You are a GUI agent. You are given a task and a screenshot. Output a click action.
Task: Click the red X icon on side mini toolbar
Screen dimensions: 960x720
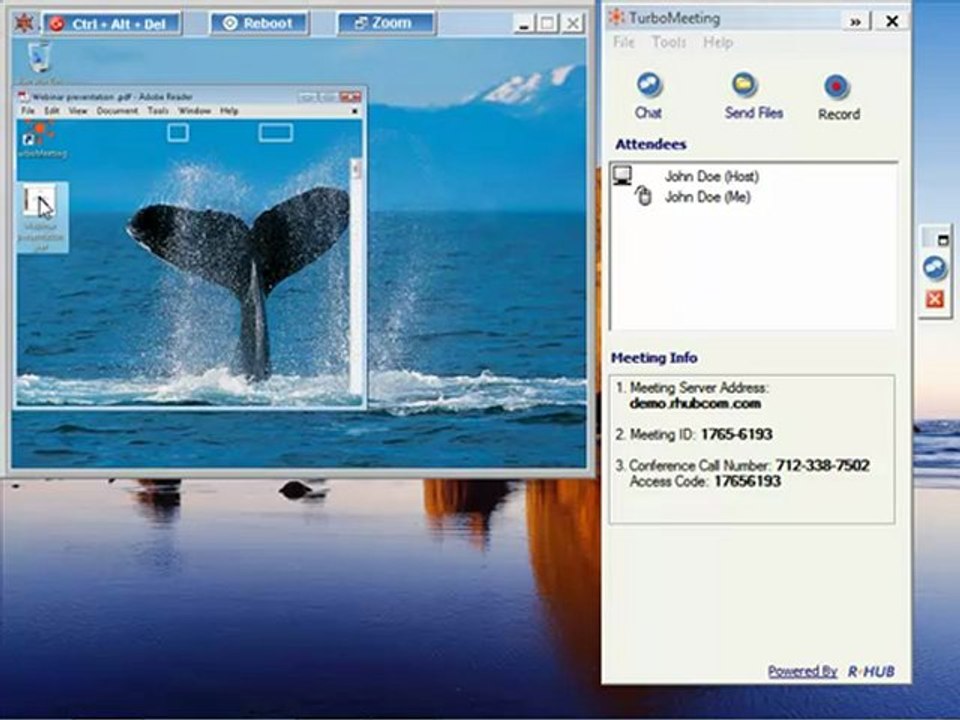tap(934, 299)
